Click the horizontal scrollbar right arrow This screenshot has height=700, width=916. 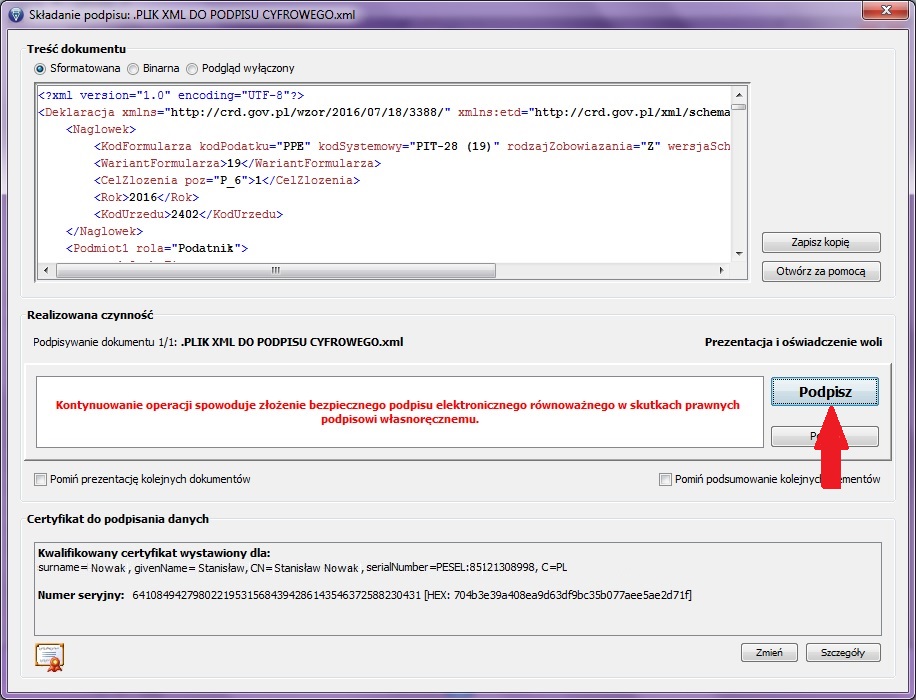(721, 270)
